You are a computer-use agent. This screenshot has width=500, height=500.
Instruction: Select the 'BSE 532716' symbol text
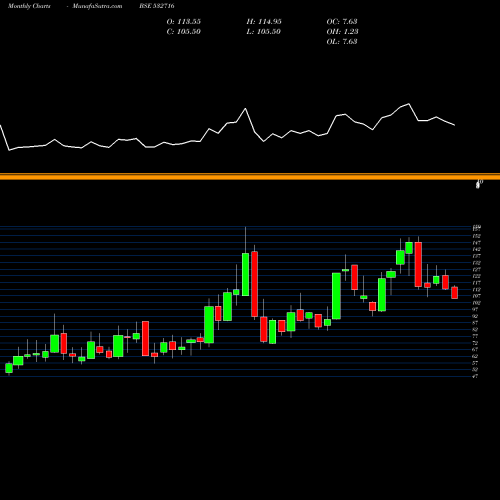coord(157,6)
